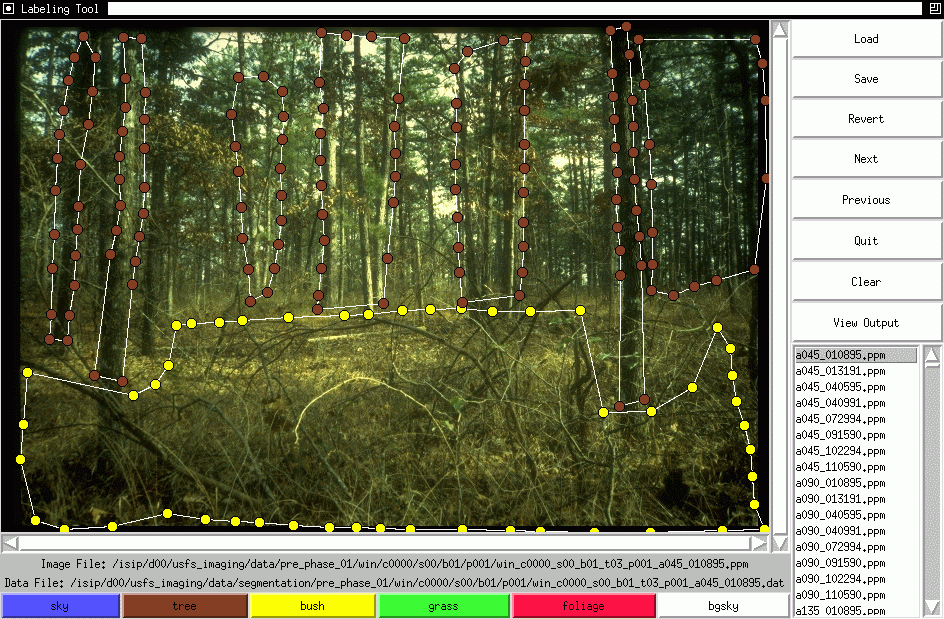Image resolution: width=944 pixels, height=619 pixels.
Task: Click the horizontal scrollbar left arrow
Action: (10, 543)
